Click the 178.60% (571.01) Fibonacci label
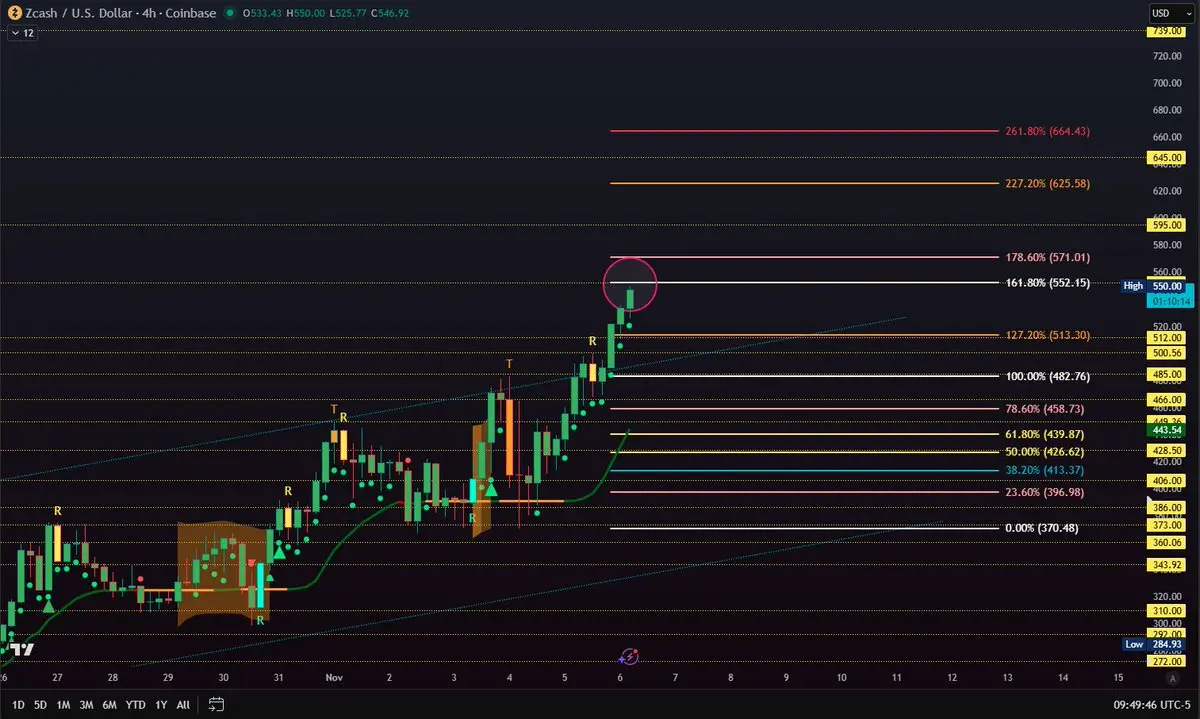Image resolution: width=1200 pixels, height=719 pixels. click(1047, 257)
